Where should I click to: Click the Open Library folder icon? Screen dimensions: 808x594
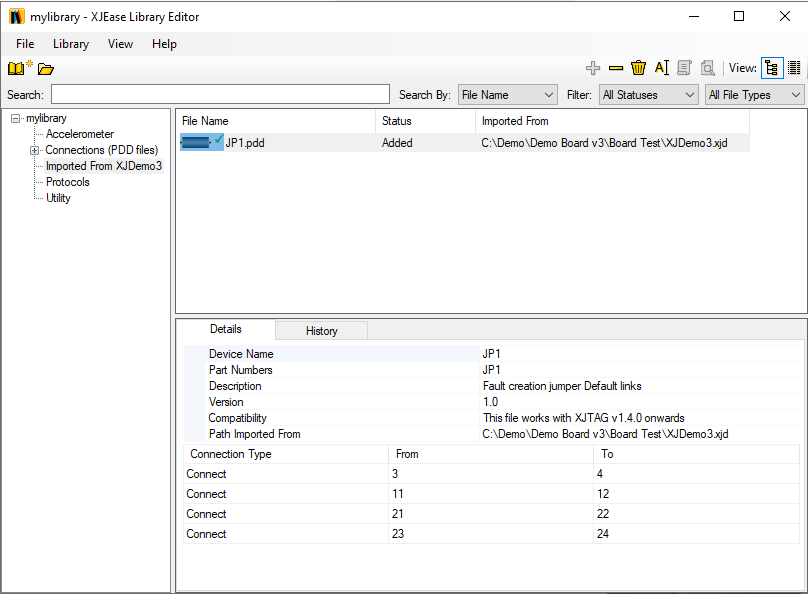(x=46, y=69)
